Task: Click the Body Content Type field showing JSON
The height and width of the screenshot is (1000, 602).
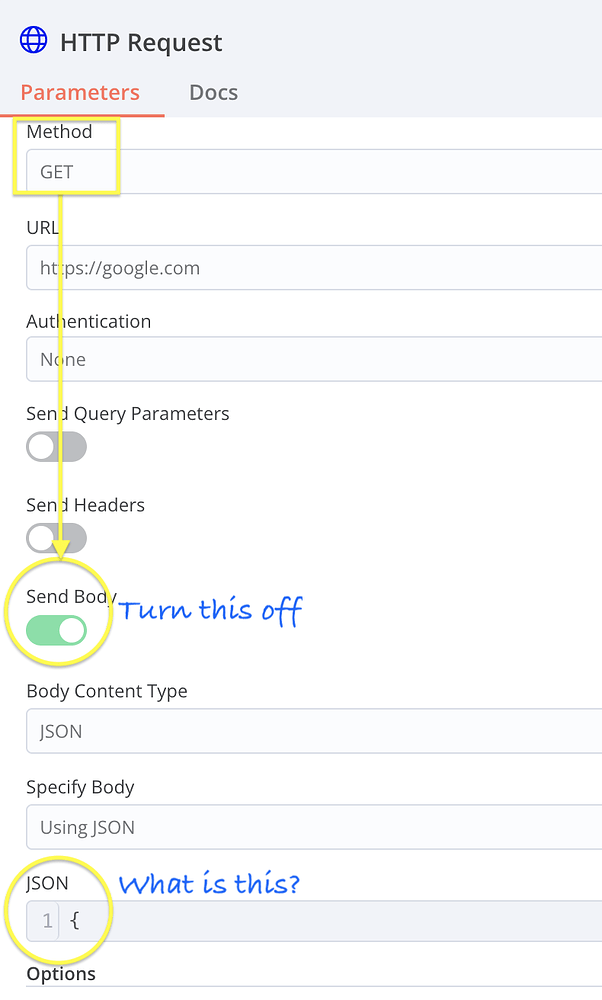Action: tap(300, 731)
